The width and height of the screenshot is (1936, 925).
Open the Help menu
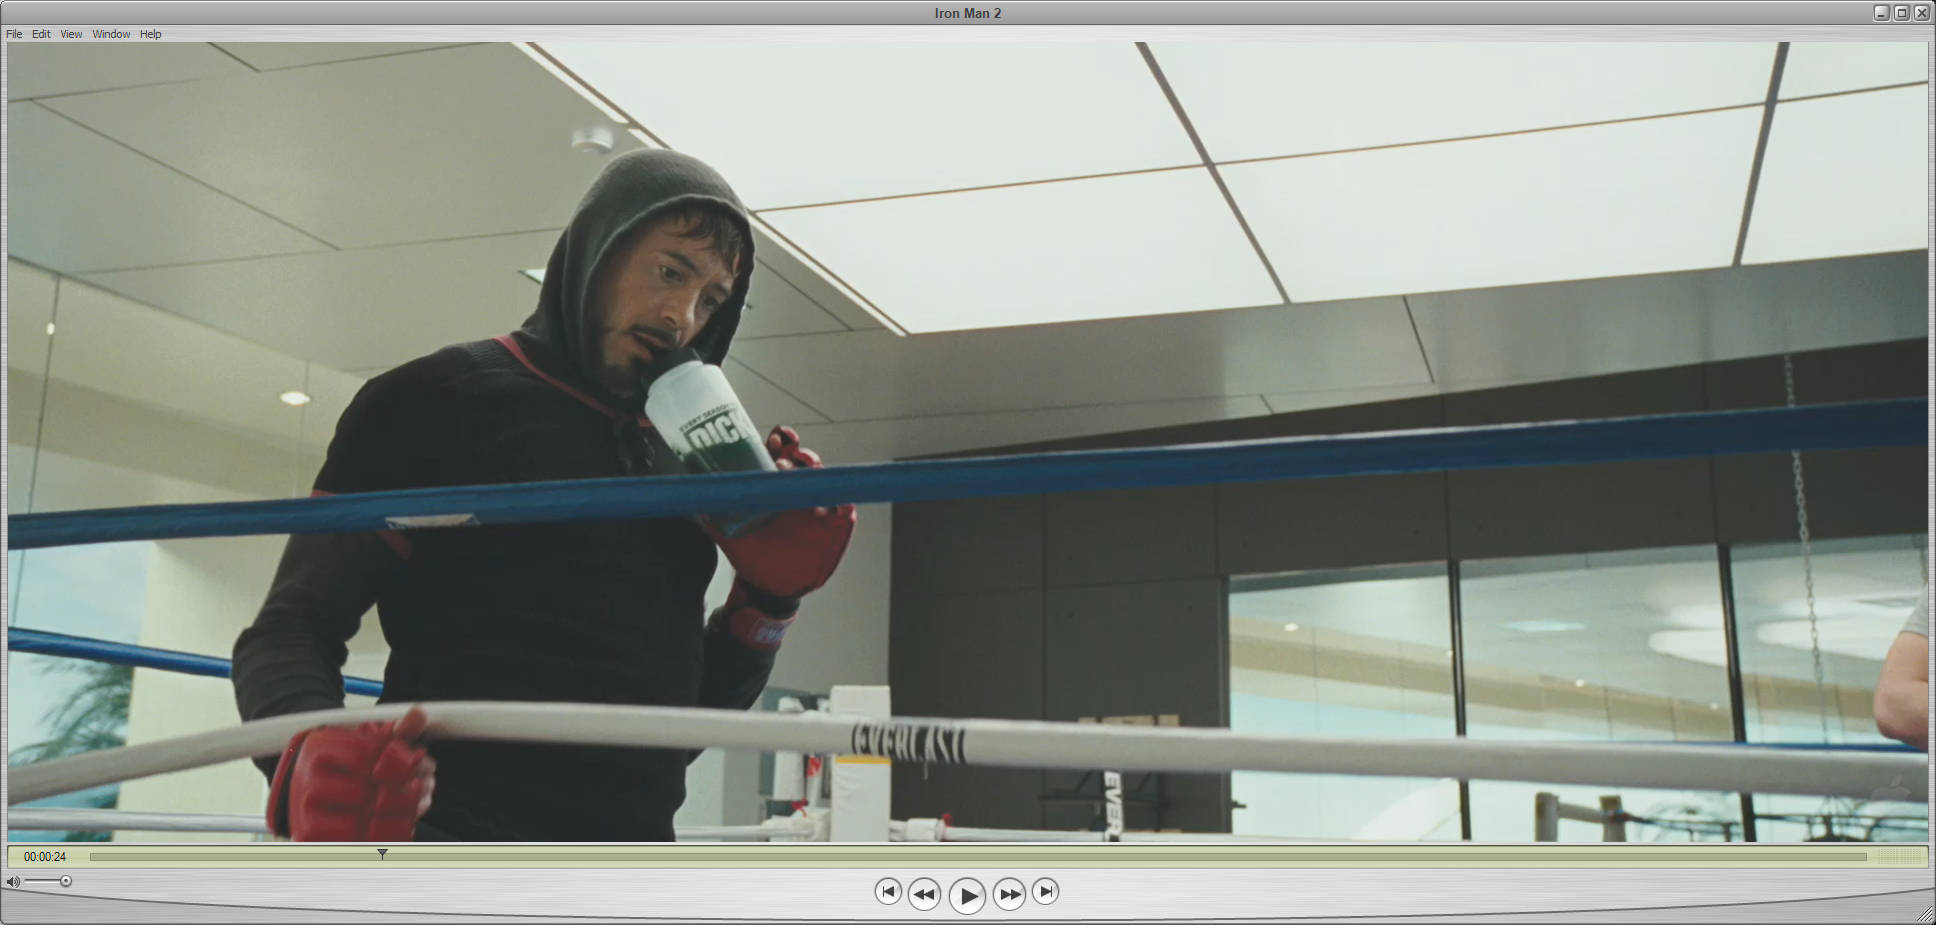tap(150, 34)
